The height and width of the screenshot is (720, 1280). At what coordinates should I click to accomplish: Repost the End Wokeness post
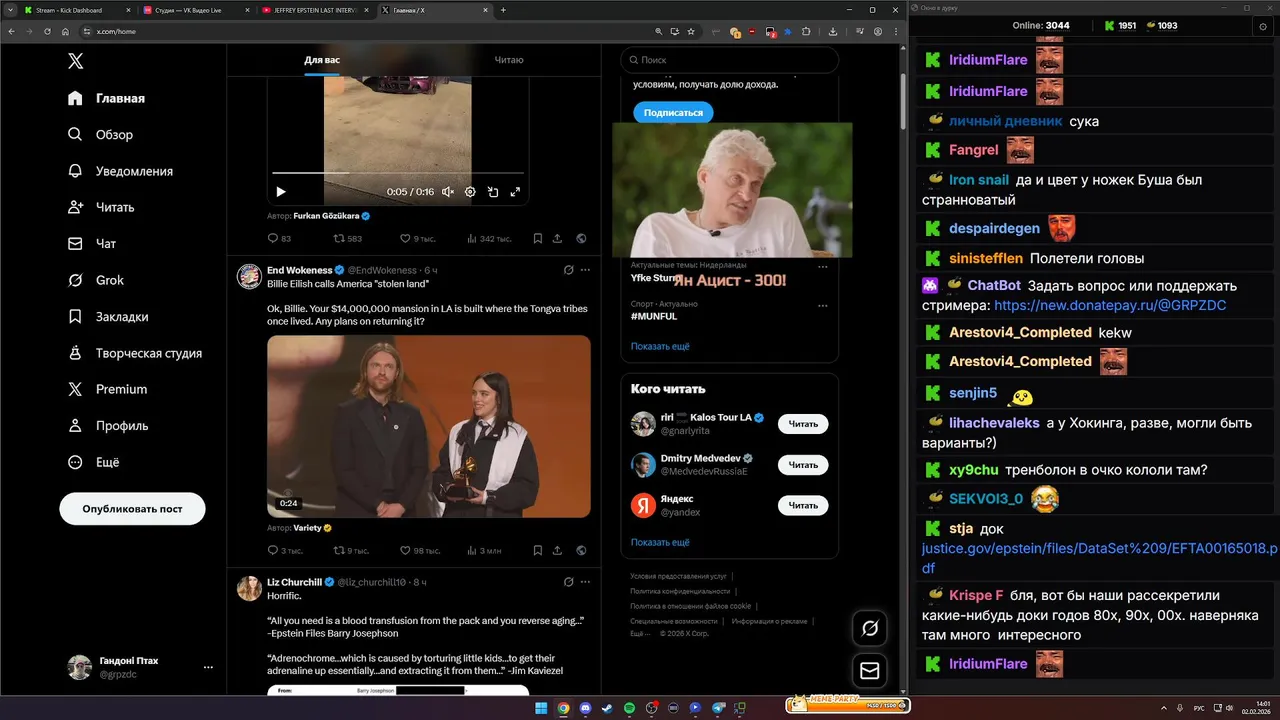pos(350,550)
